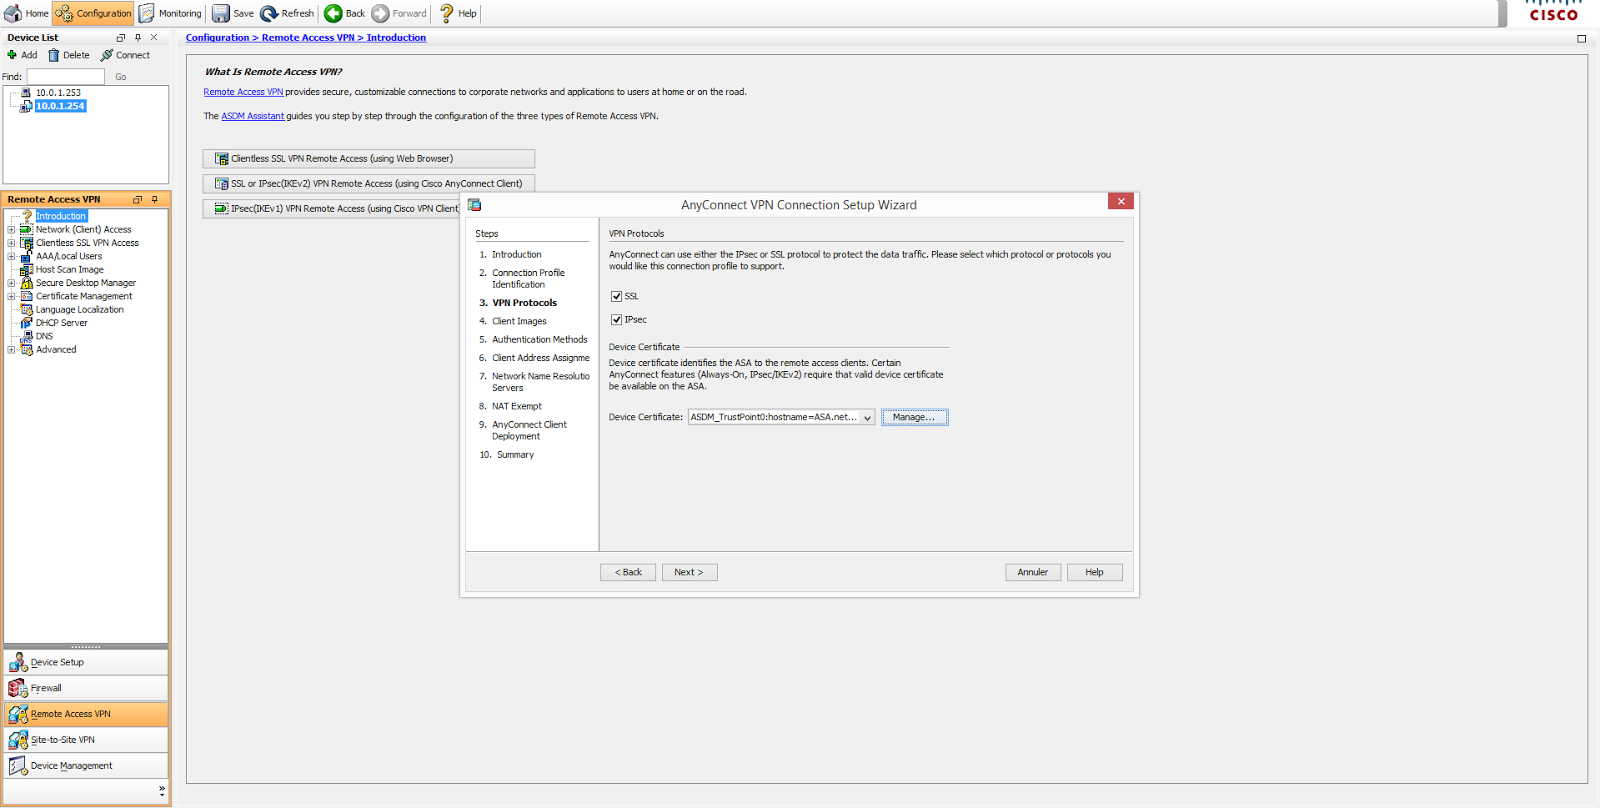Click the green Back arrow icon
Screen dimensions: 1600x808
coord(333,13)
